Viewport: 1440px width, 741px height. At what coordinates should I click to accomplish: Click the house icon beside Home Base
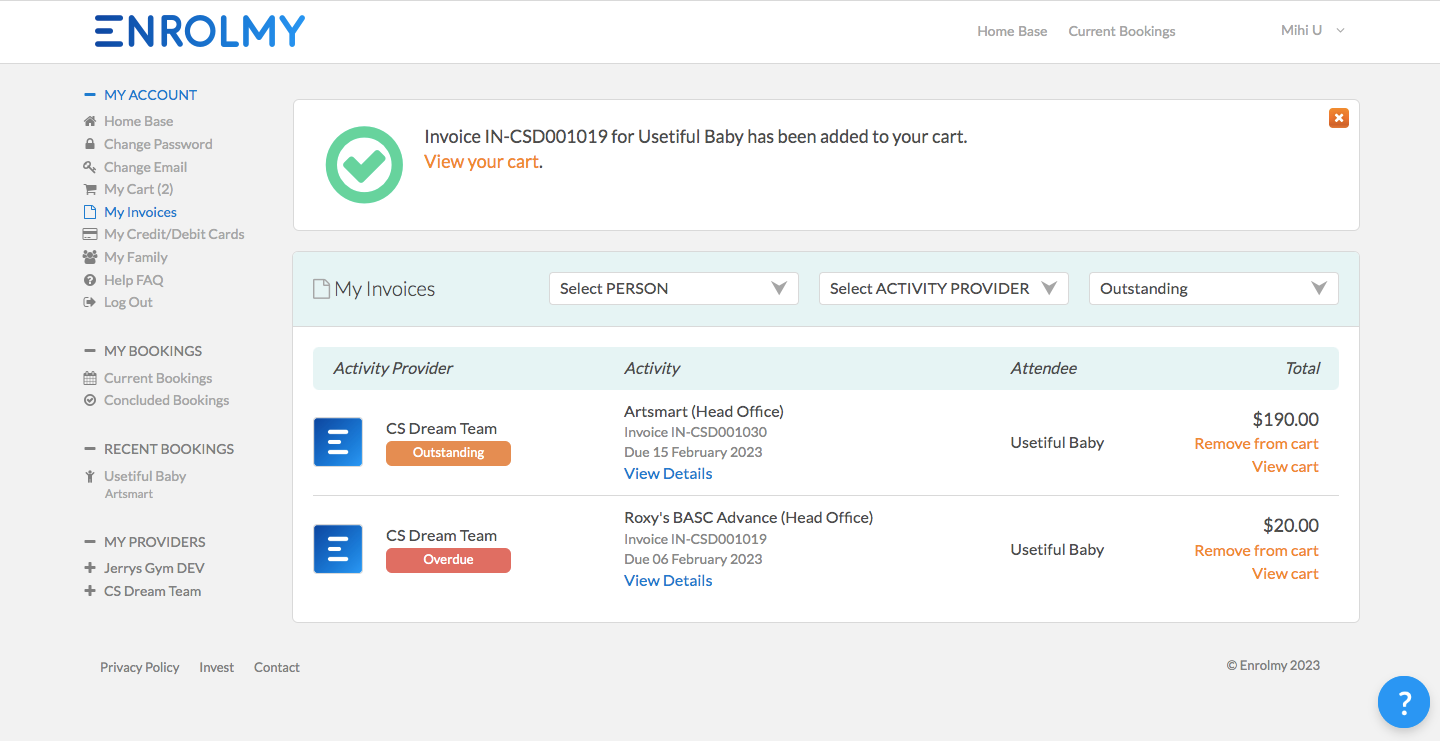click(90, 121)
